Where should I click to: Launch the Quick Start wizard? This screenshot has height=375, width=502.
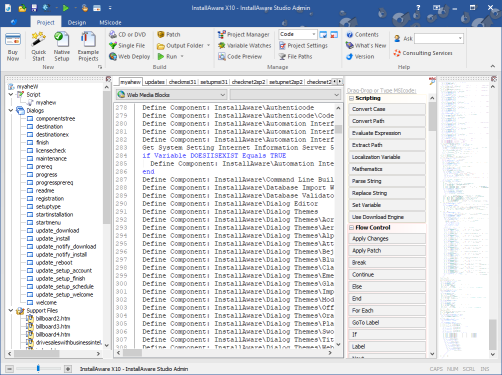pyautogui.click(x=38, y=46)
